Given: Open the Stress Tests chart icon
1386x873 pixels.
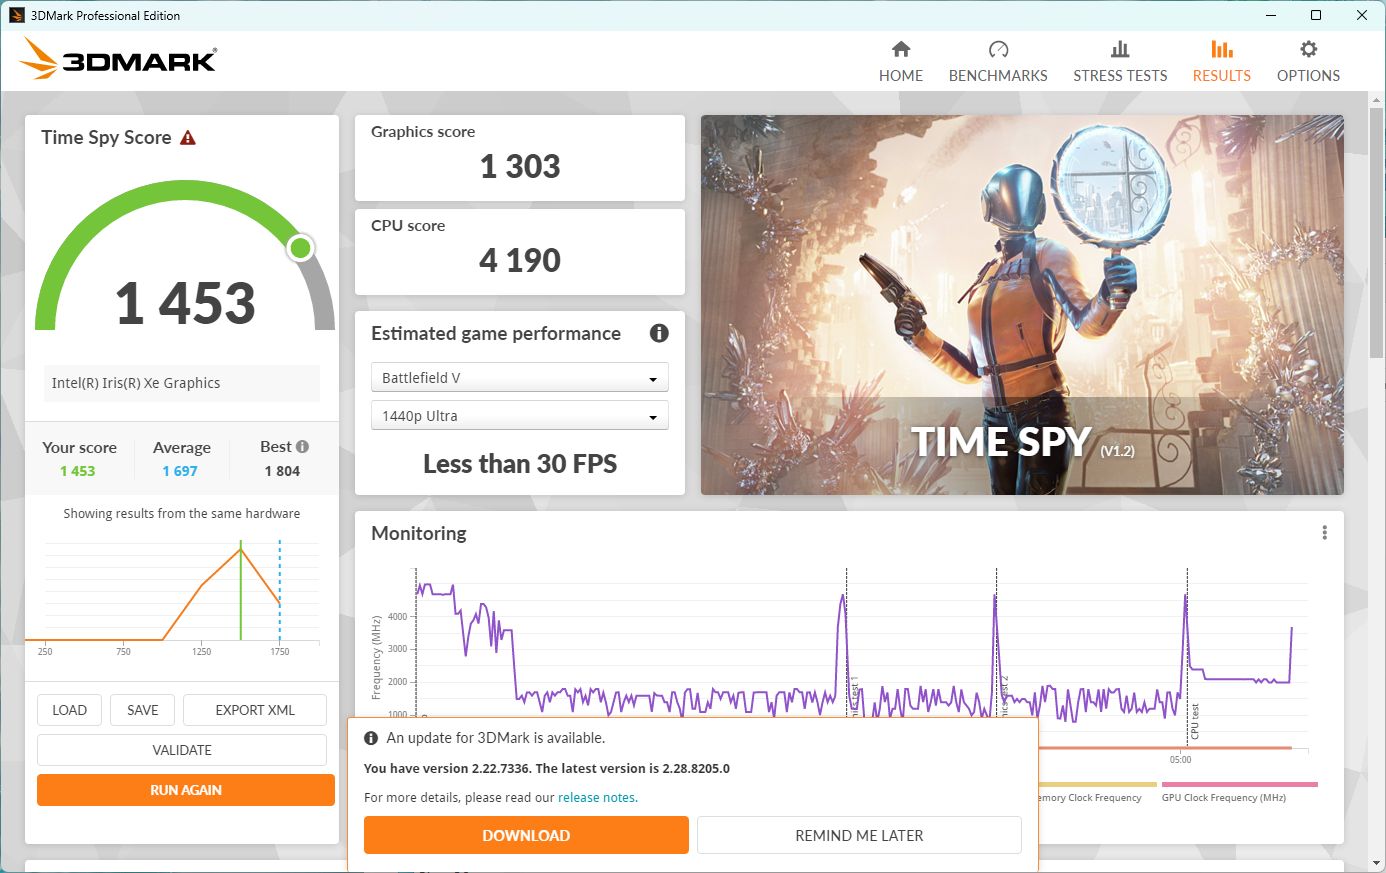Looking at the screenshot, I should [x=1120, y=49].
